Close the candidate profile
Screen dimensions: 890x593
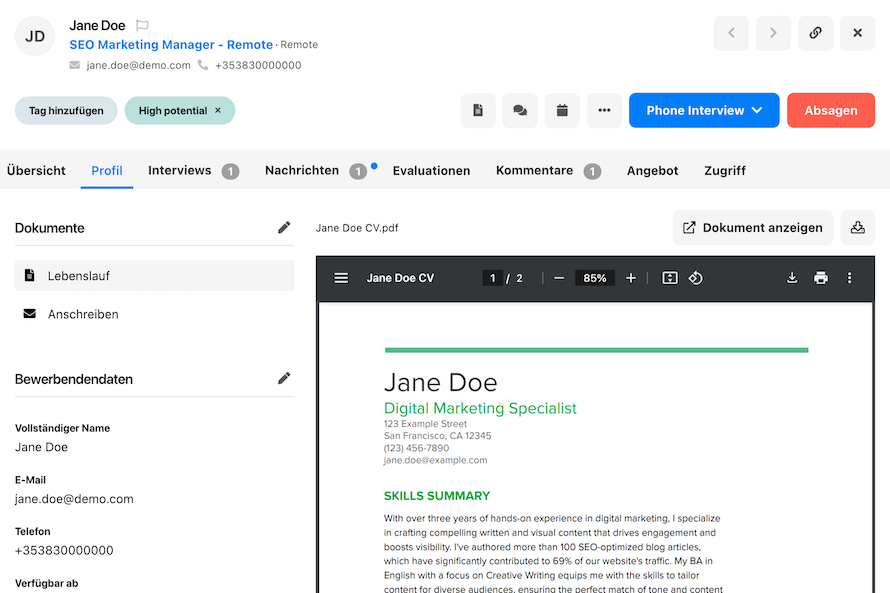coord(858,33)
